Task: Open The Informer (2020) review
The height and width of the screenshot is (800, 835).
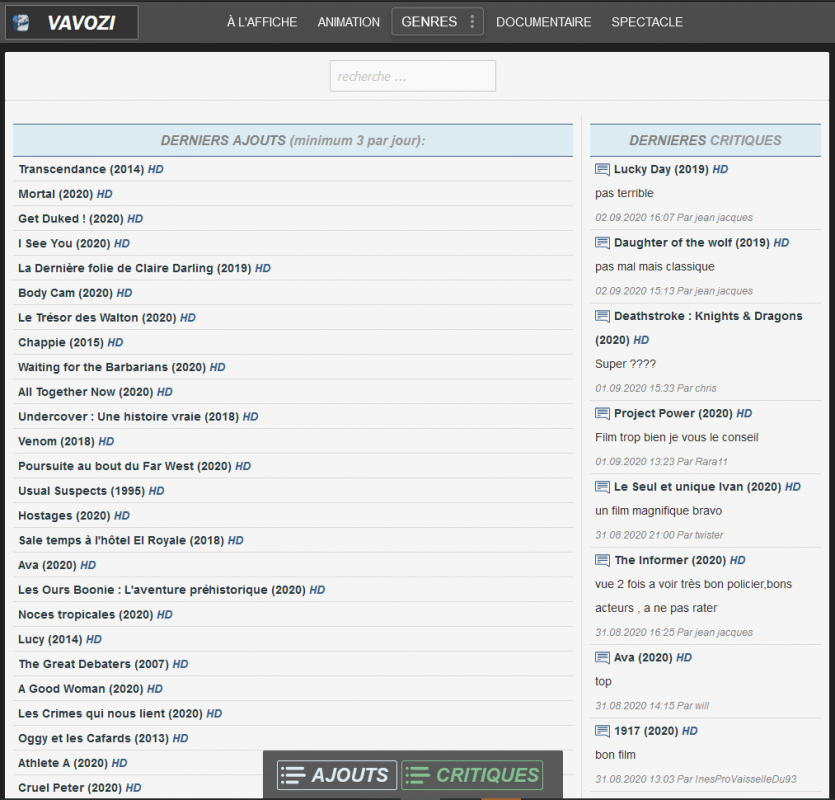Action: tap(680, 560)
